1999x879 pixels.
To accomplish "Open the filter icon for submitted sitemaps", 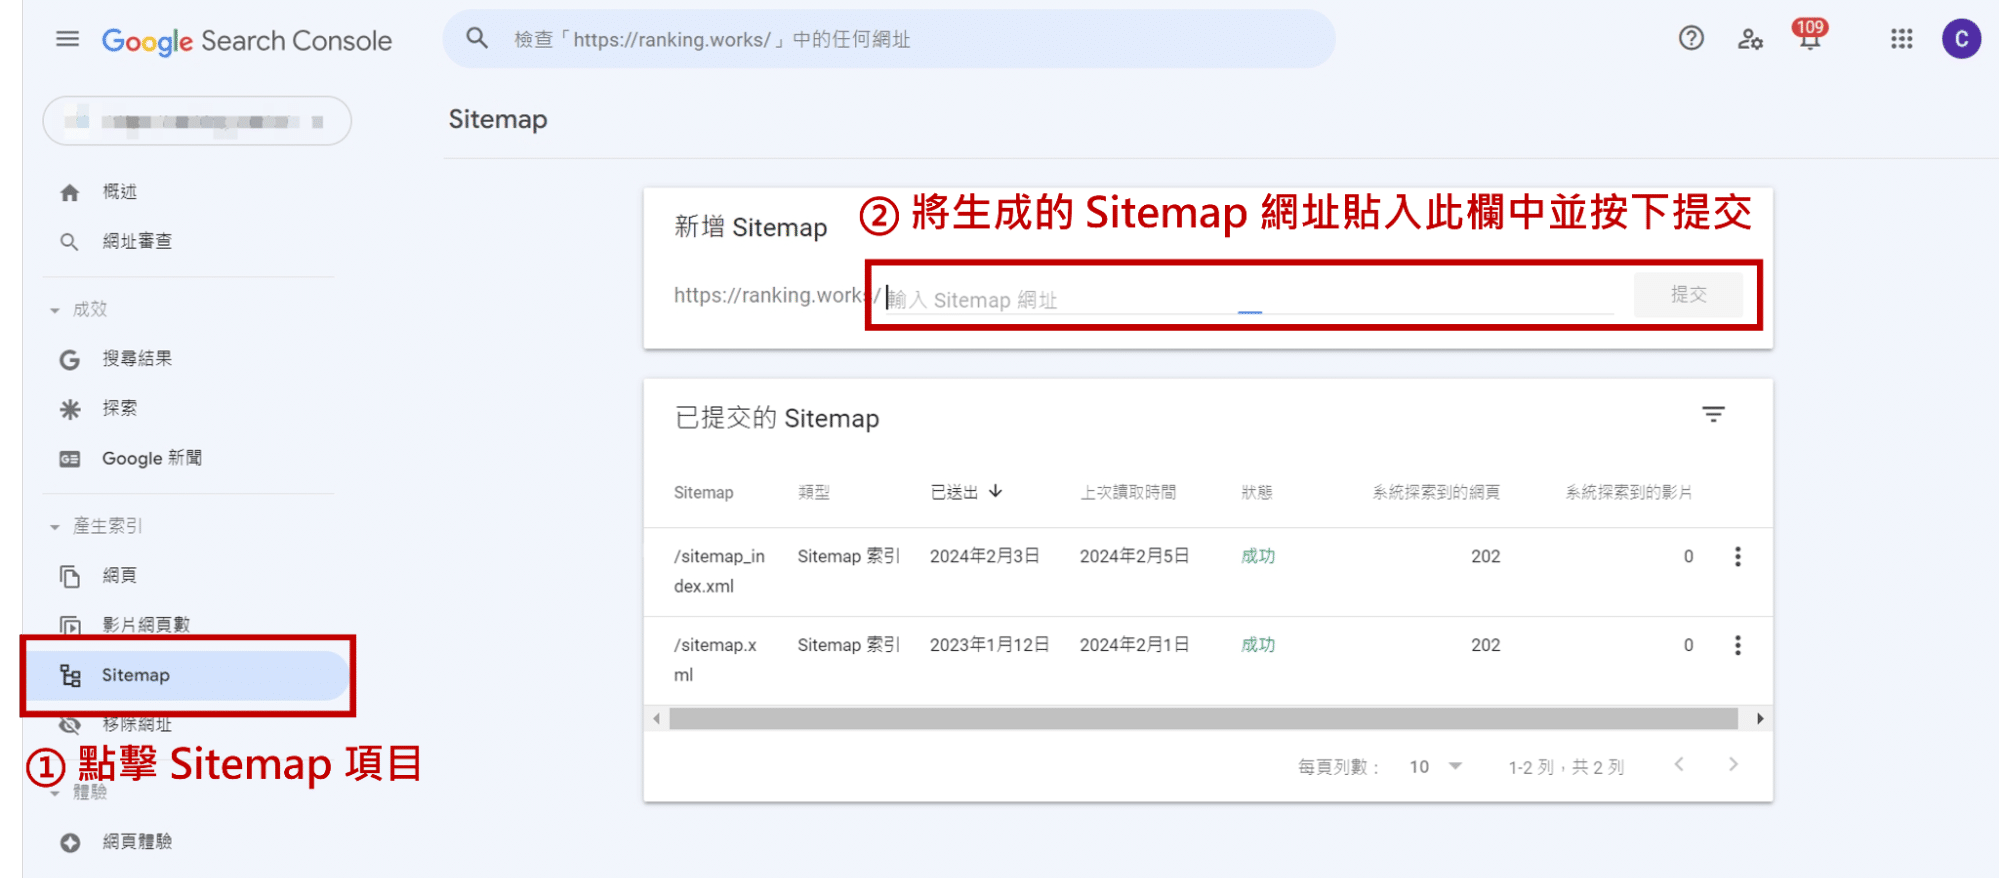I will coord(1713,415).
